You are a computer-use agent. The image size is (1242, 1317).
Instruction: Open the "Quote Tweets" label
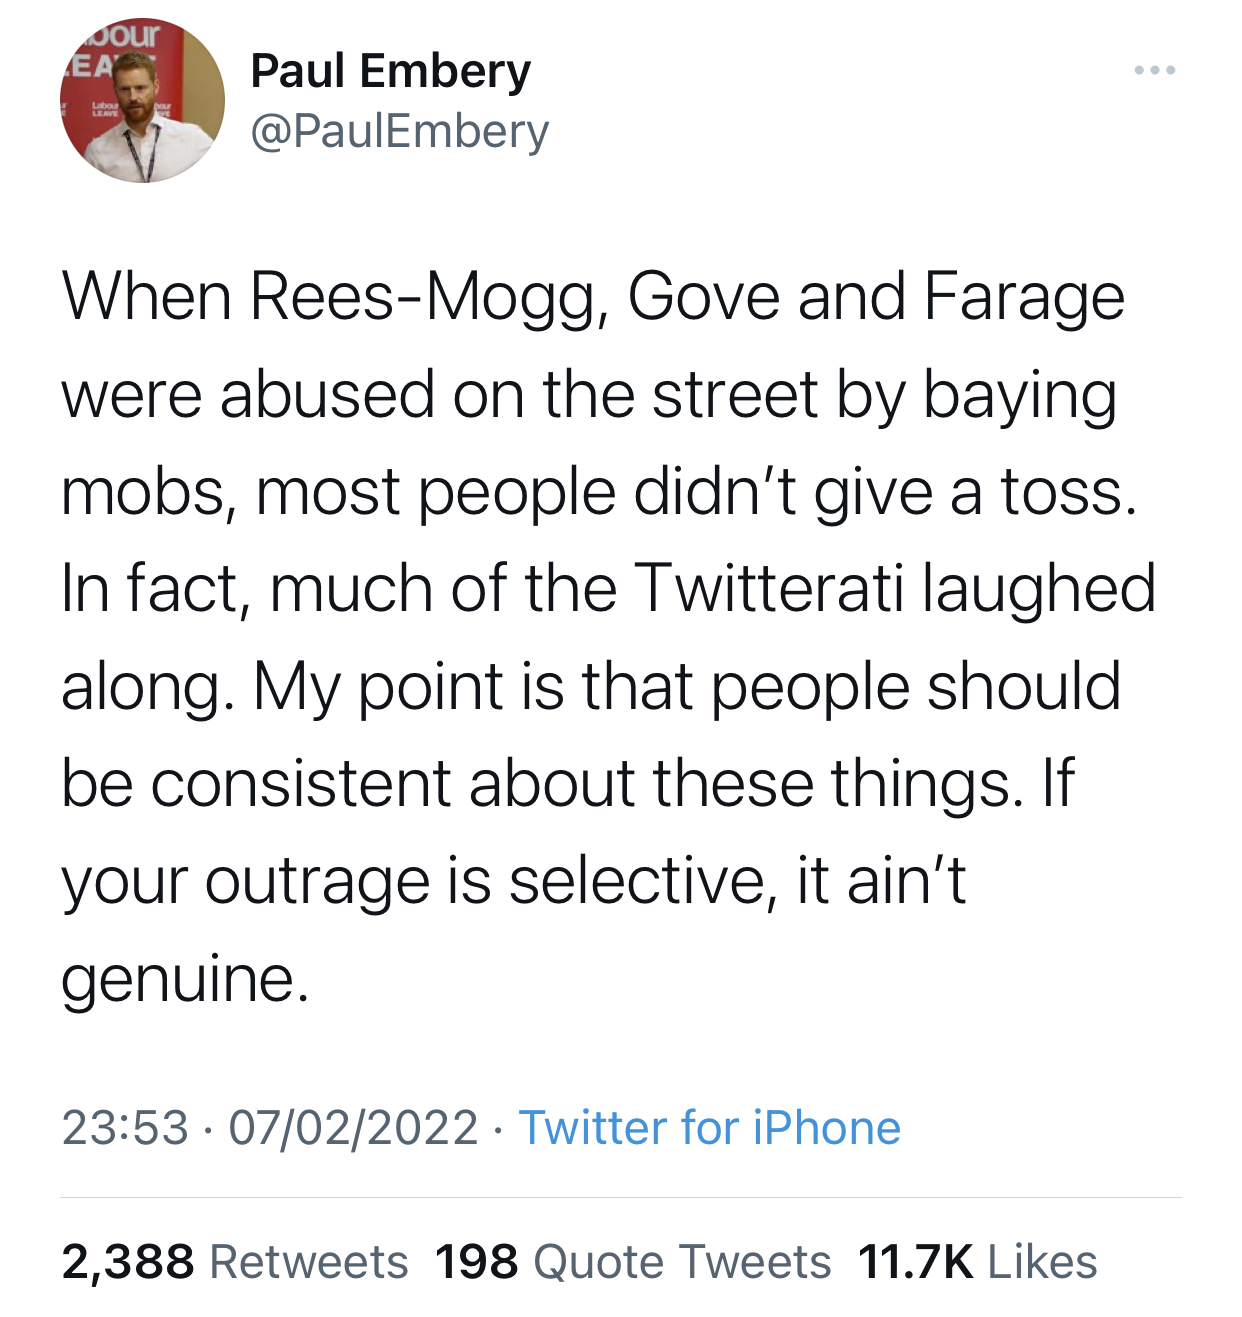(x=682, y=1262)
